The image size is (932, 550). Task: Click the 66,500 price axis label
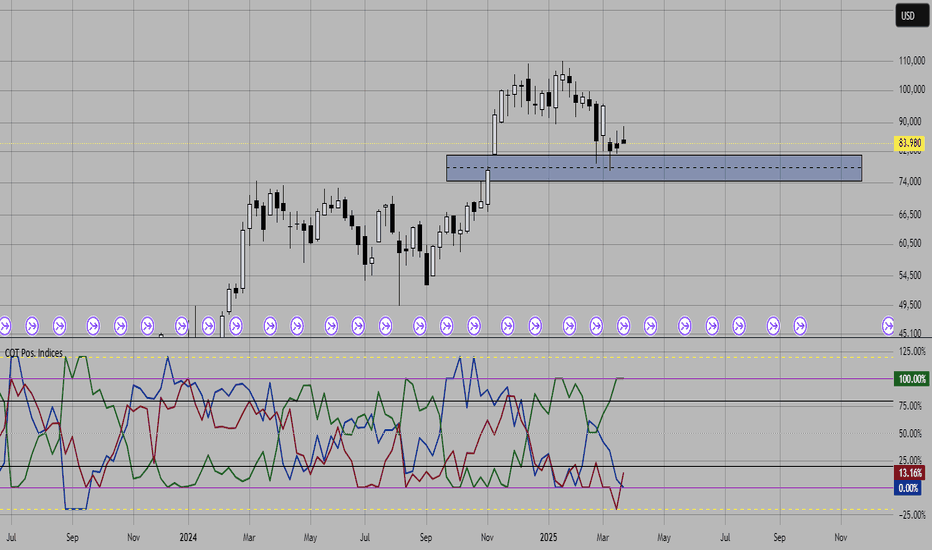pos(910,215)
